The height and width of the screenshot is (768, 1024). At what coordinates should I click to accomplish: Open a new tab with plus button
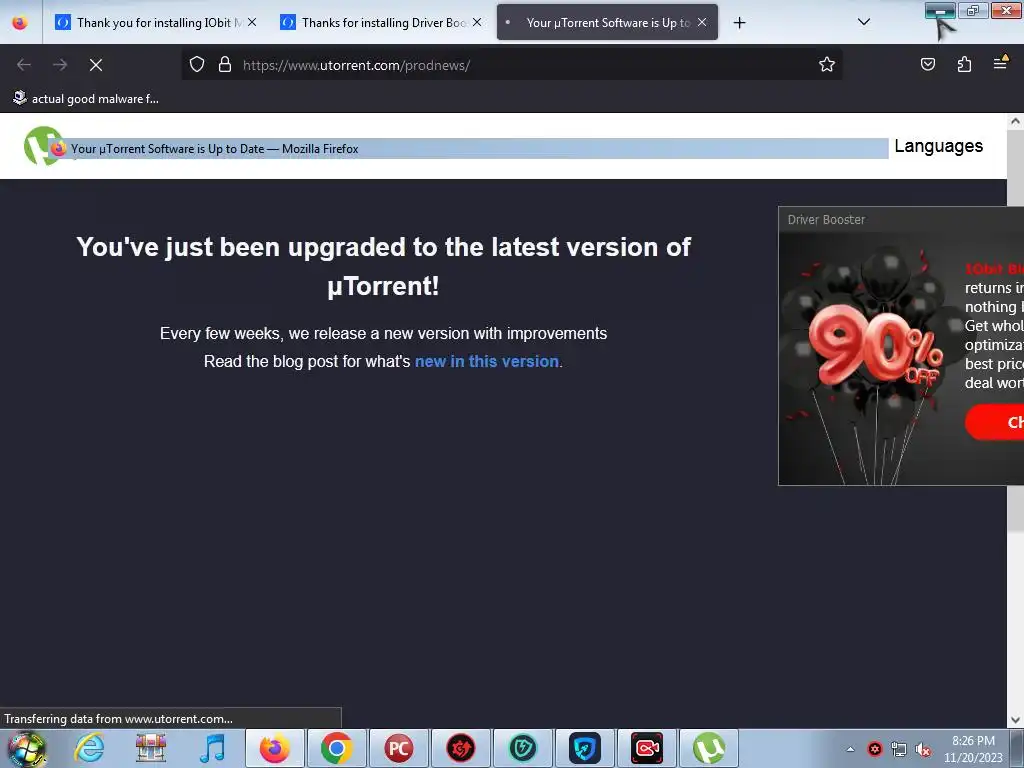coord(739,23)
